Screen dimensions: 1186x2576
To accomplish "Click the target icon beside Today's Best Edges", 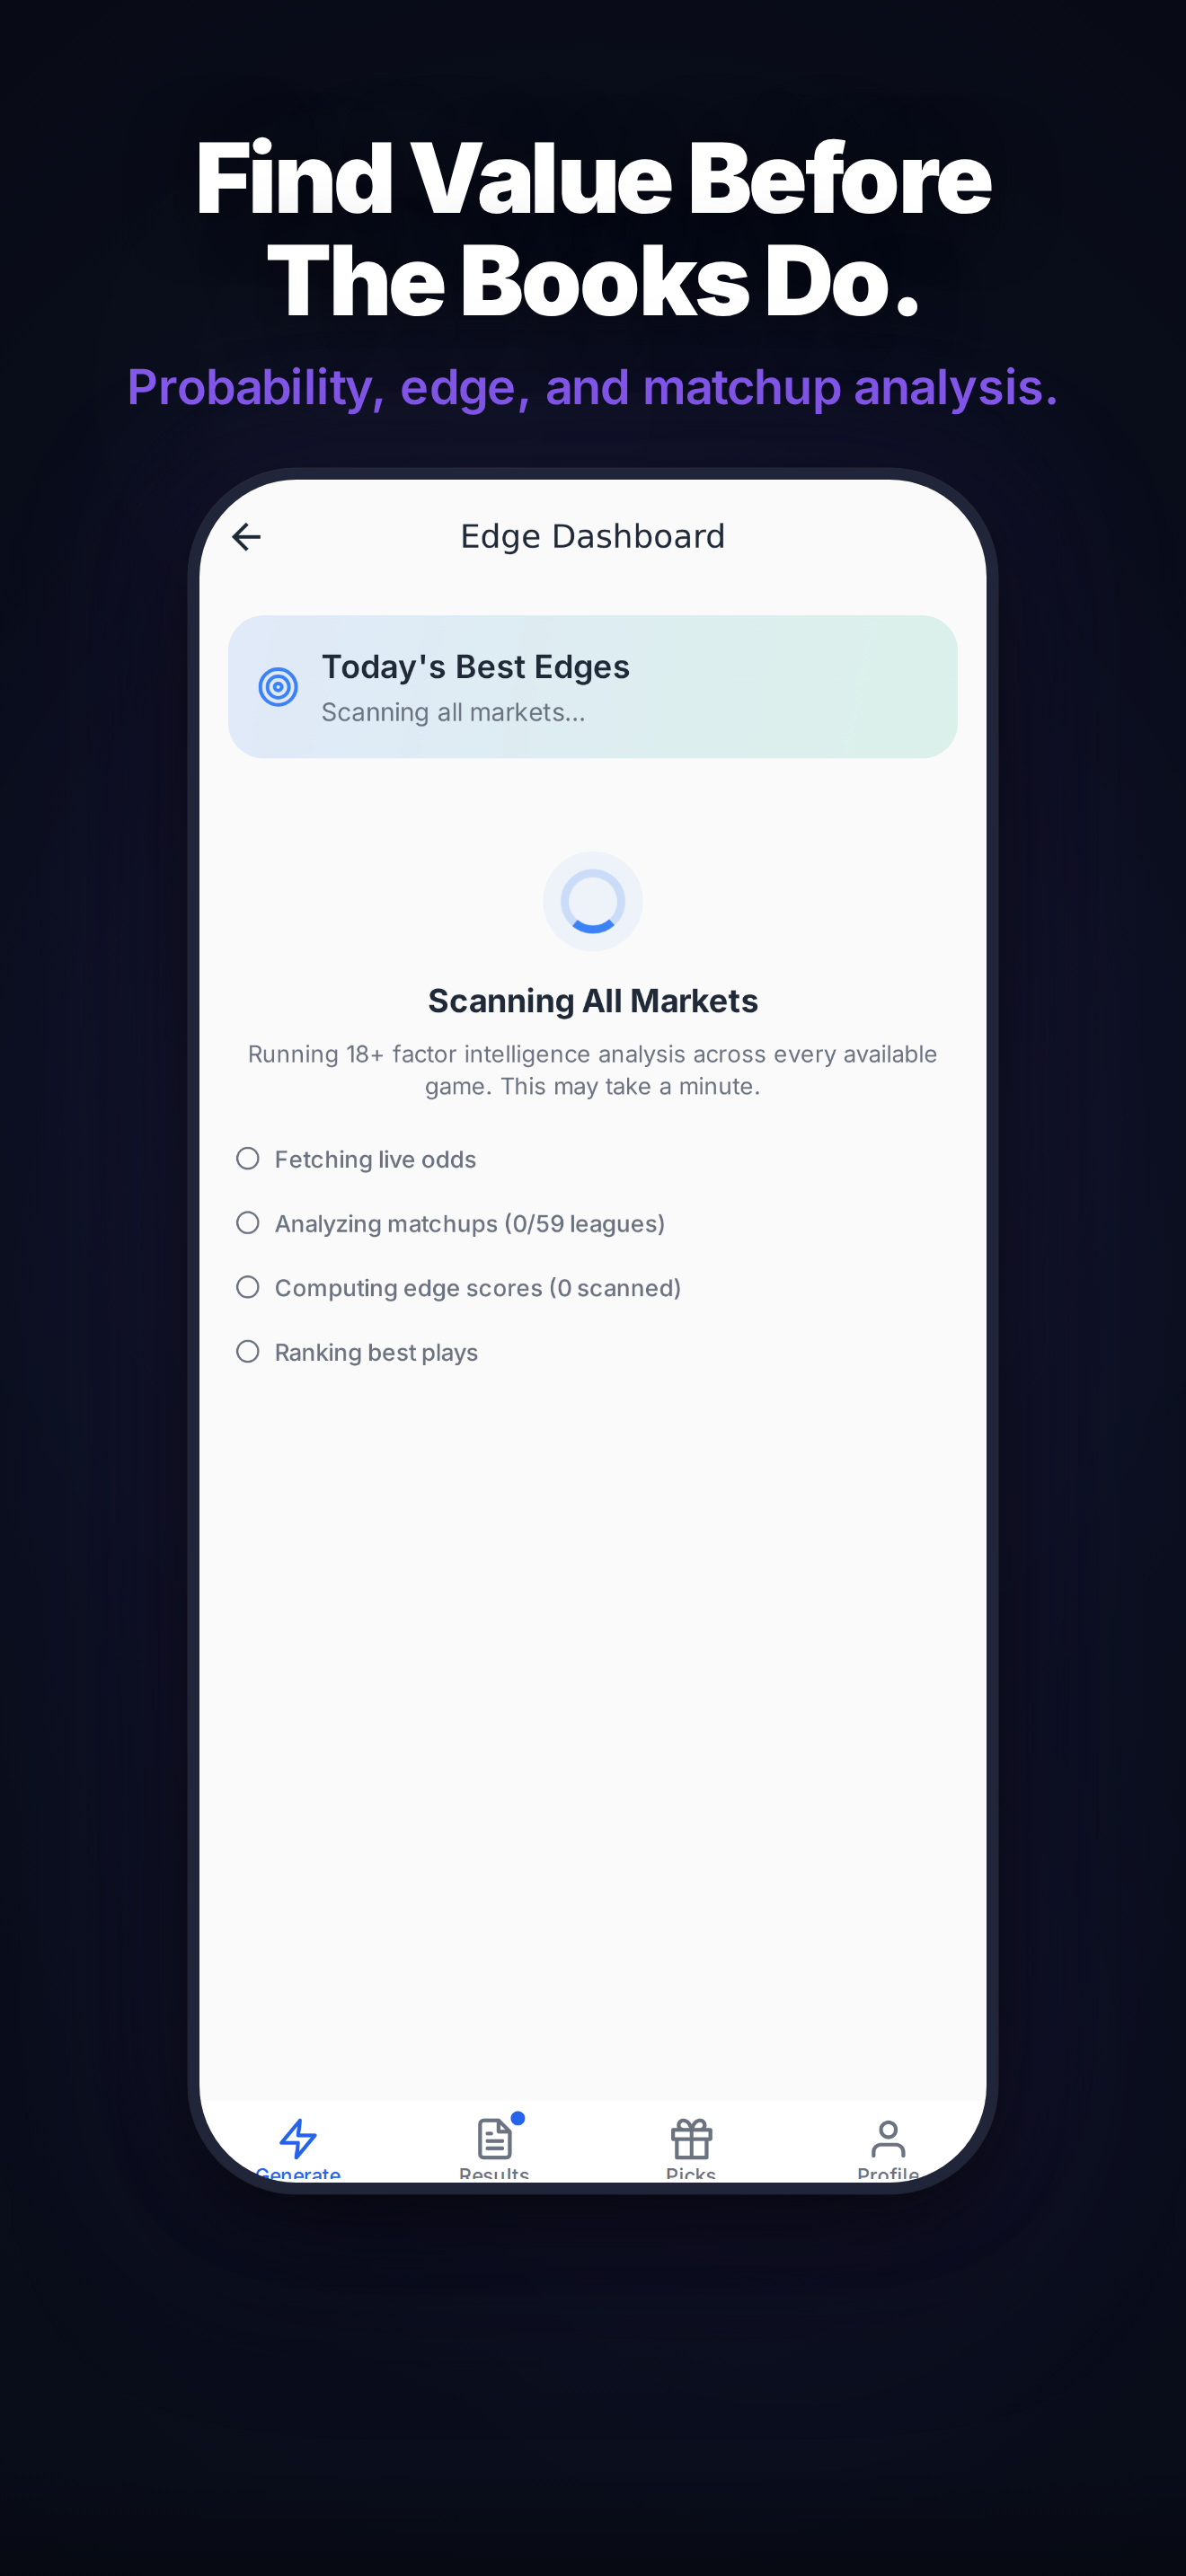I will point(278,687).
